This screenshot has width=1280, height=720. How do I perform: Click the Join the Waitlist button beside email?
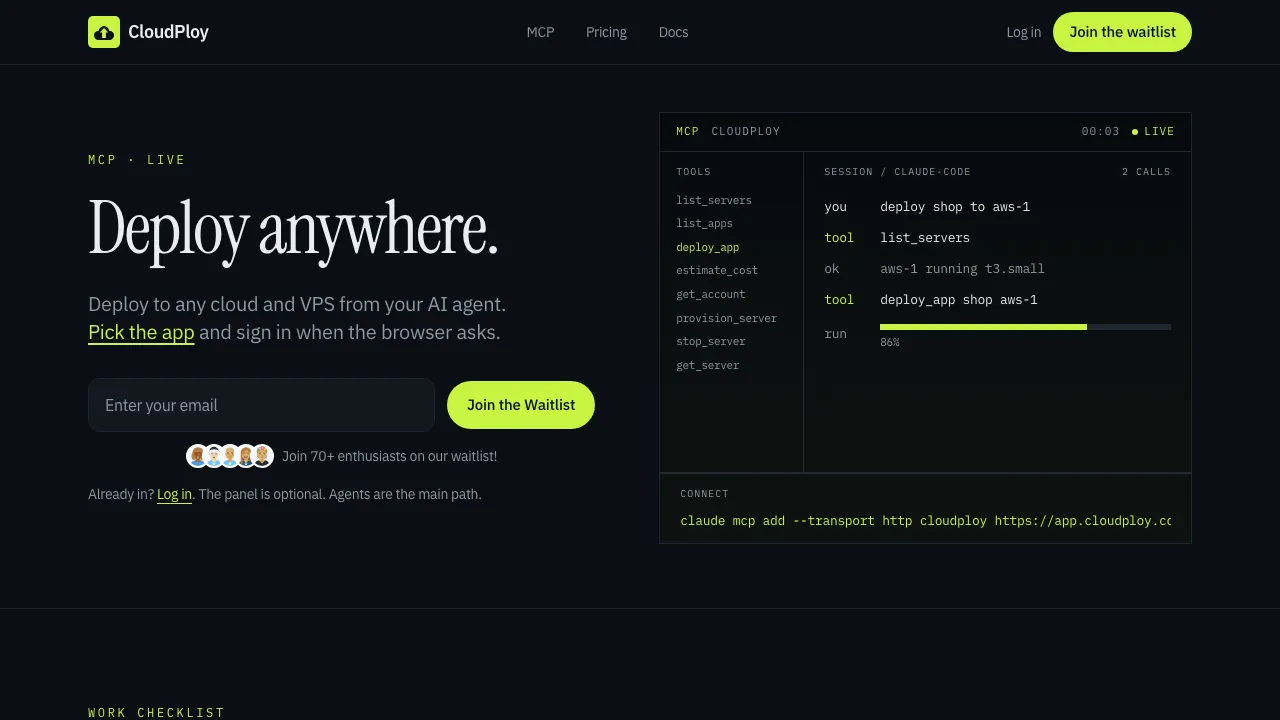[521, 405]
